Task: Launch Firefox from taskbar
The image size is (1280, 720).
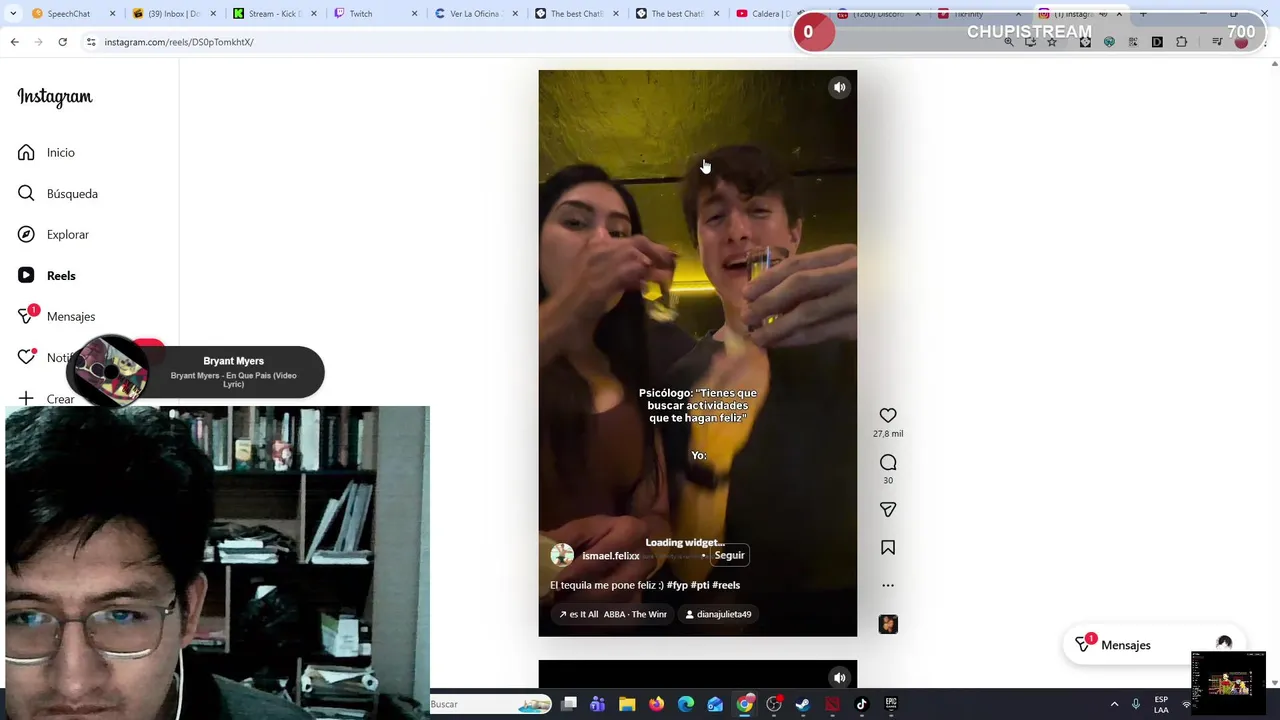Action: 656,704
